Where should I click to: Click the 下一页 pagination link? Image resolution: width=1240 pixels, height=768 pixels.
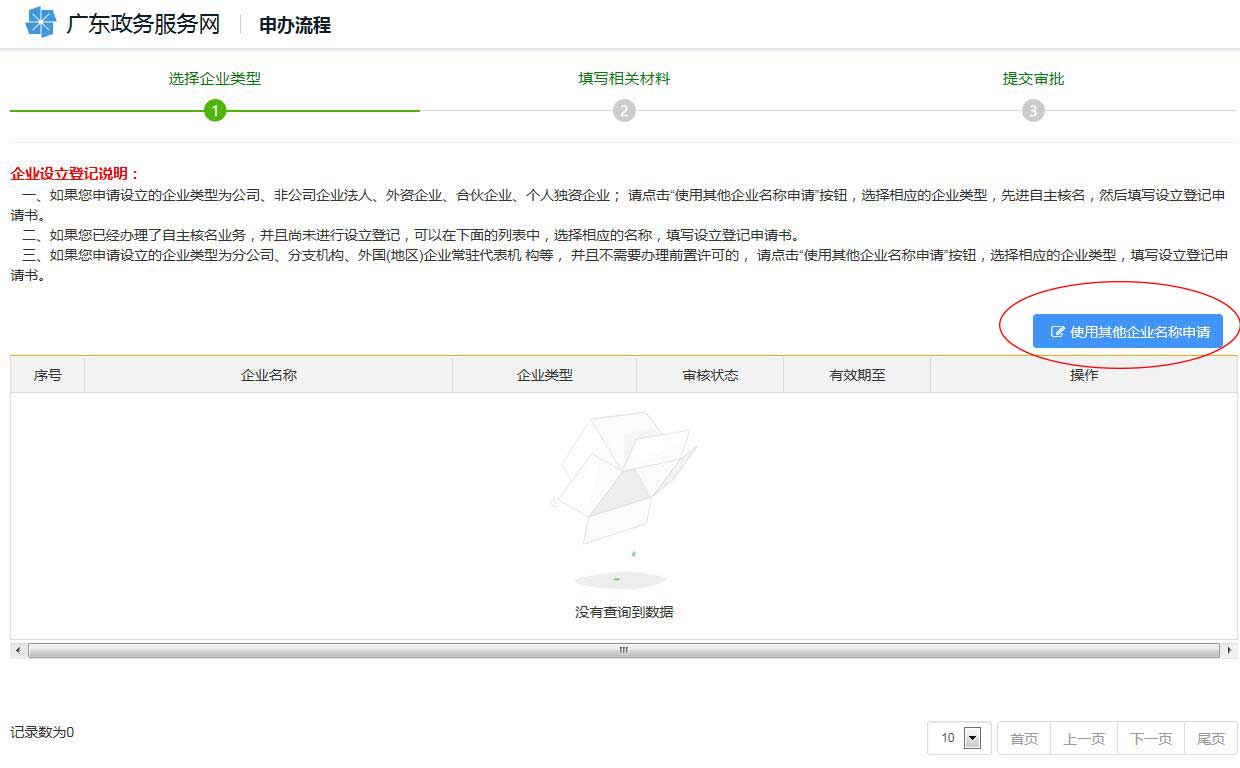tap(1150, 738)
